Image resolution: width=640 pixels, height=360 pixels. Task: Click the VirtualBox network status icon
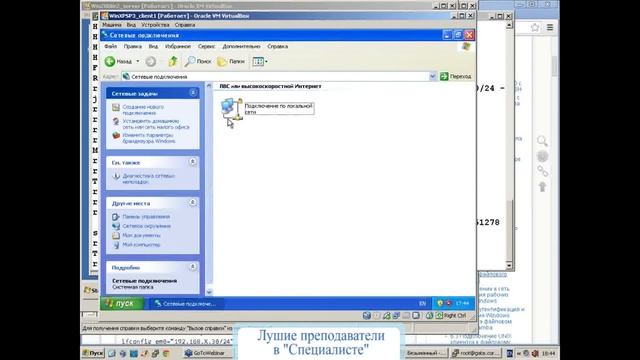[396, 316]
